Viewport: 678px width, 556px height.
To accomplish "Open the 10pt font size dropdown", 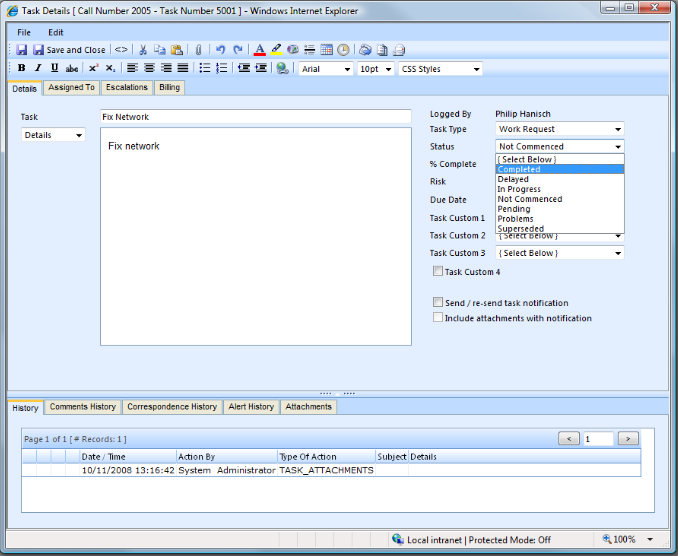I will pos(375,69).
